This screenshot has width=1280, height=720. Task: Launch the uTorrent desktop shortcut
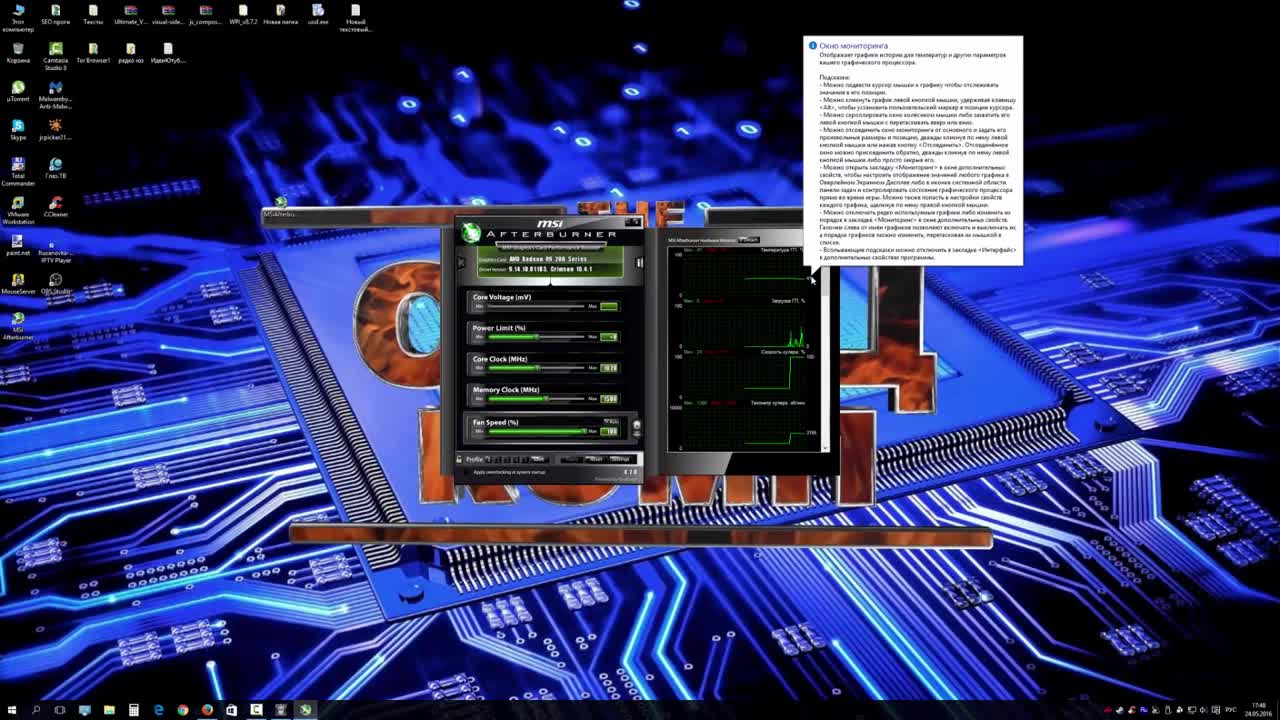point(18,92)
